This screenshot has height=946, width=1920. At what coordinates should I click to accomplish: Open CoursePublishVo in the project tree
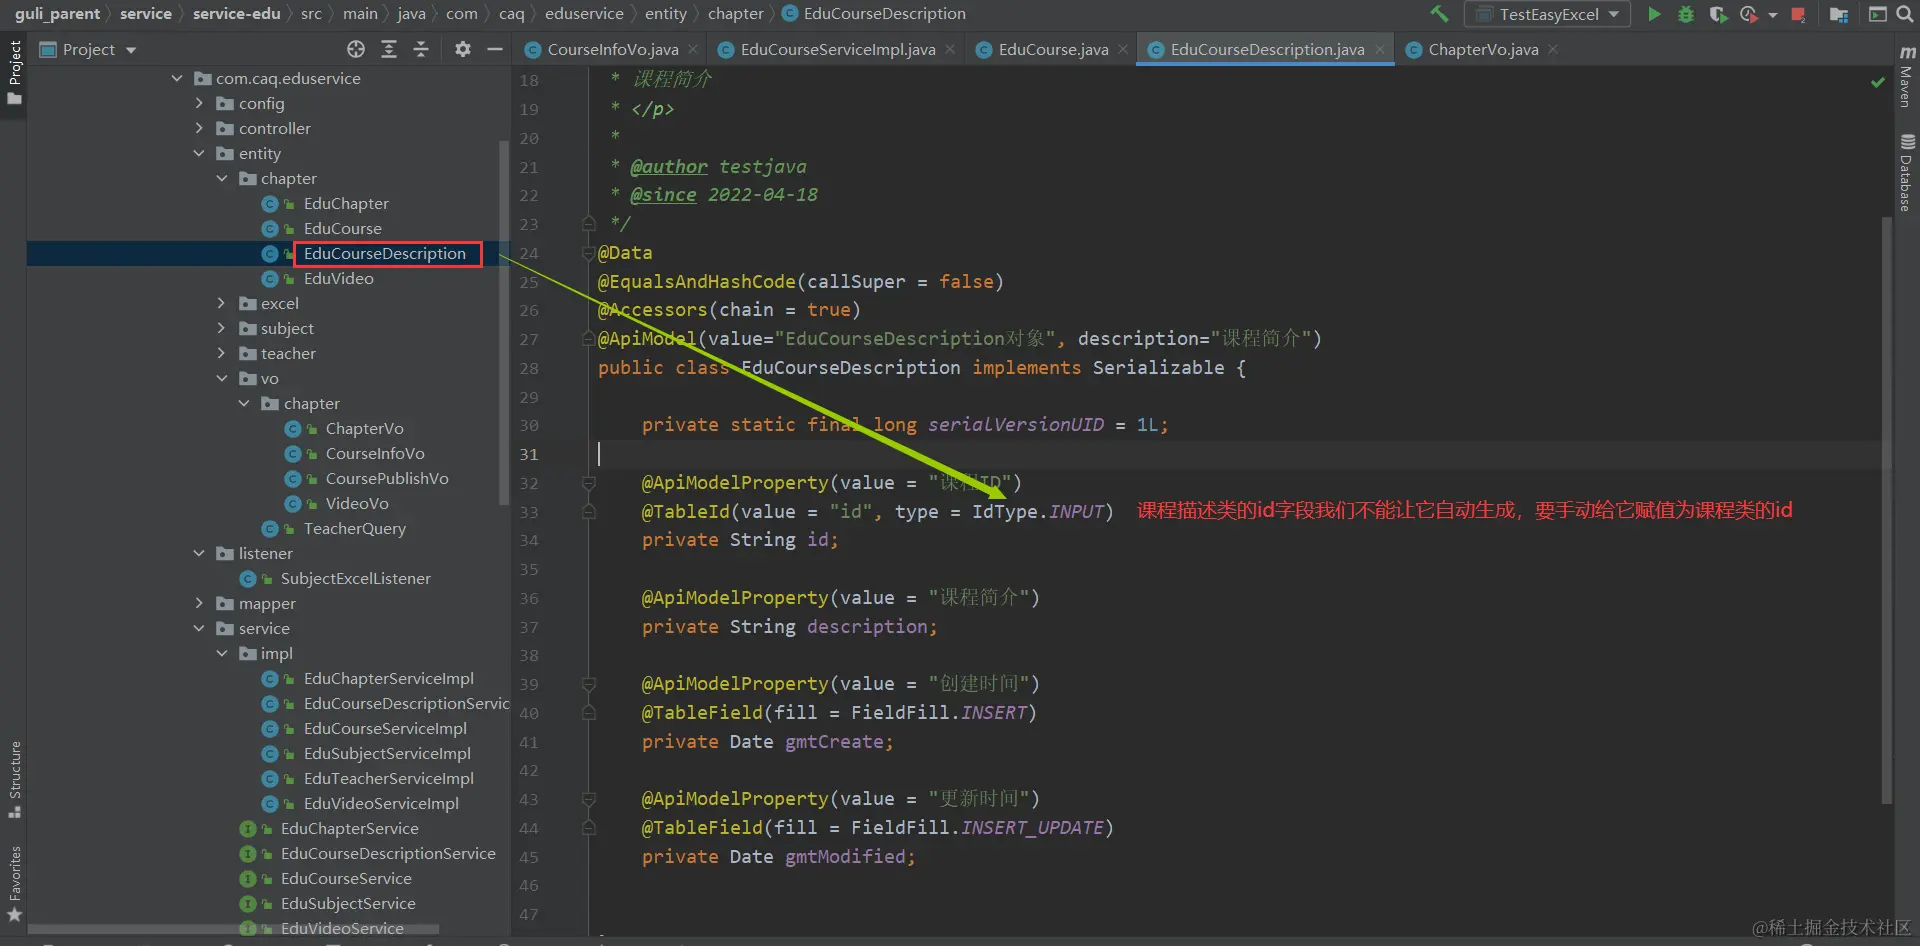click(386, 478)
